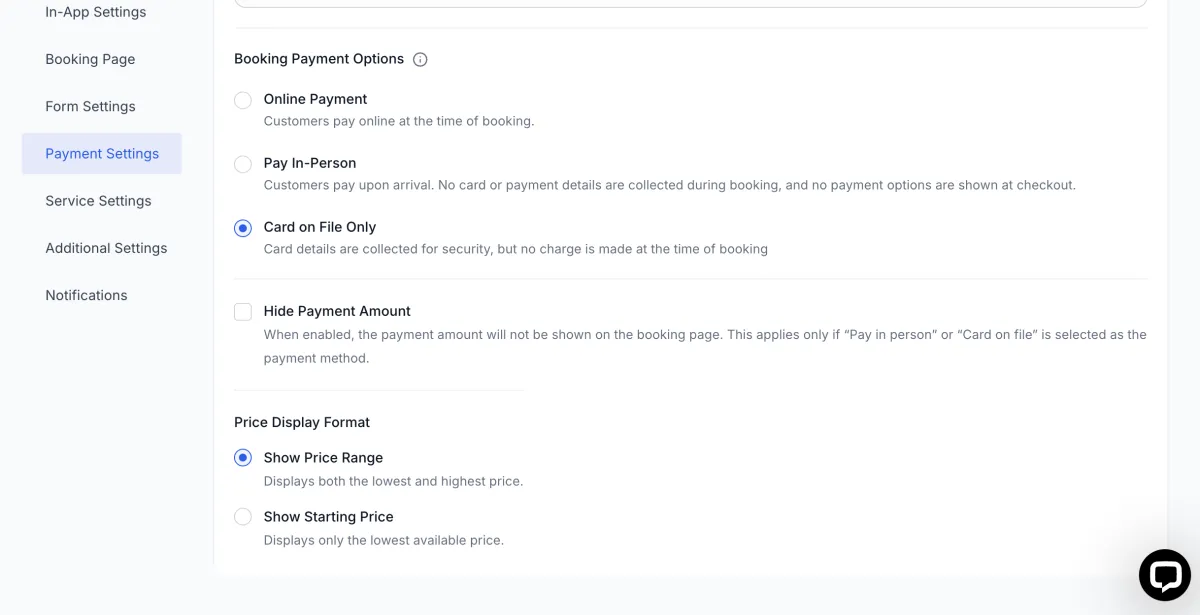1200x615 pixels.
Task: Enable the Hide Payment Amount checkbox
Action: (x=243, y=312)
